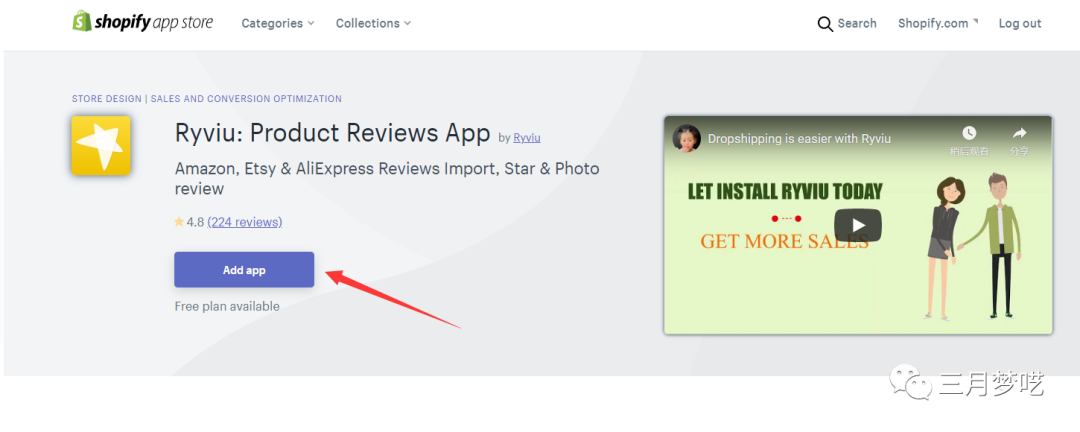Click Log out in the header
The image size is (1080, 432).
coord(1019,23)
